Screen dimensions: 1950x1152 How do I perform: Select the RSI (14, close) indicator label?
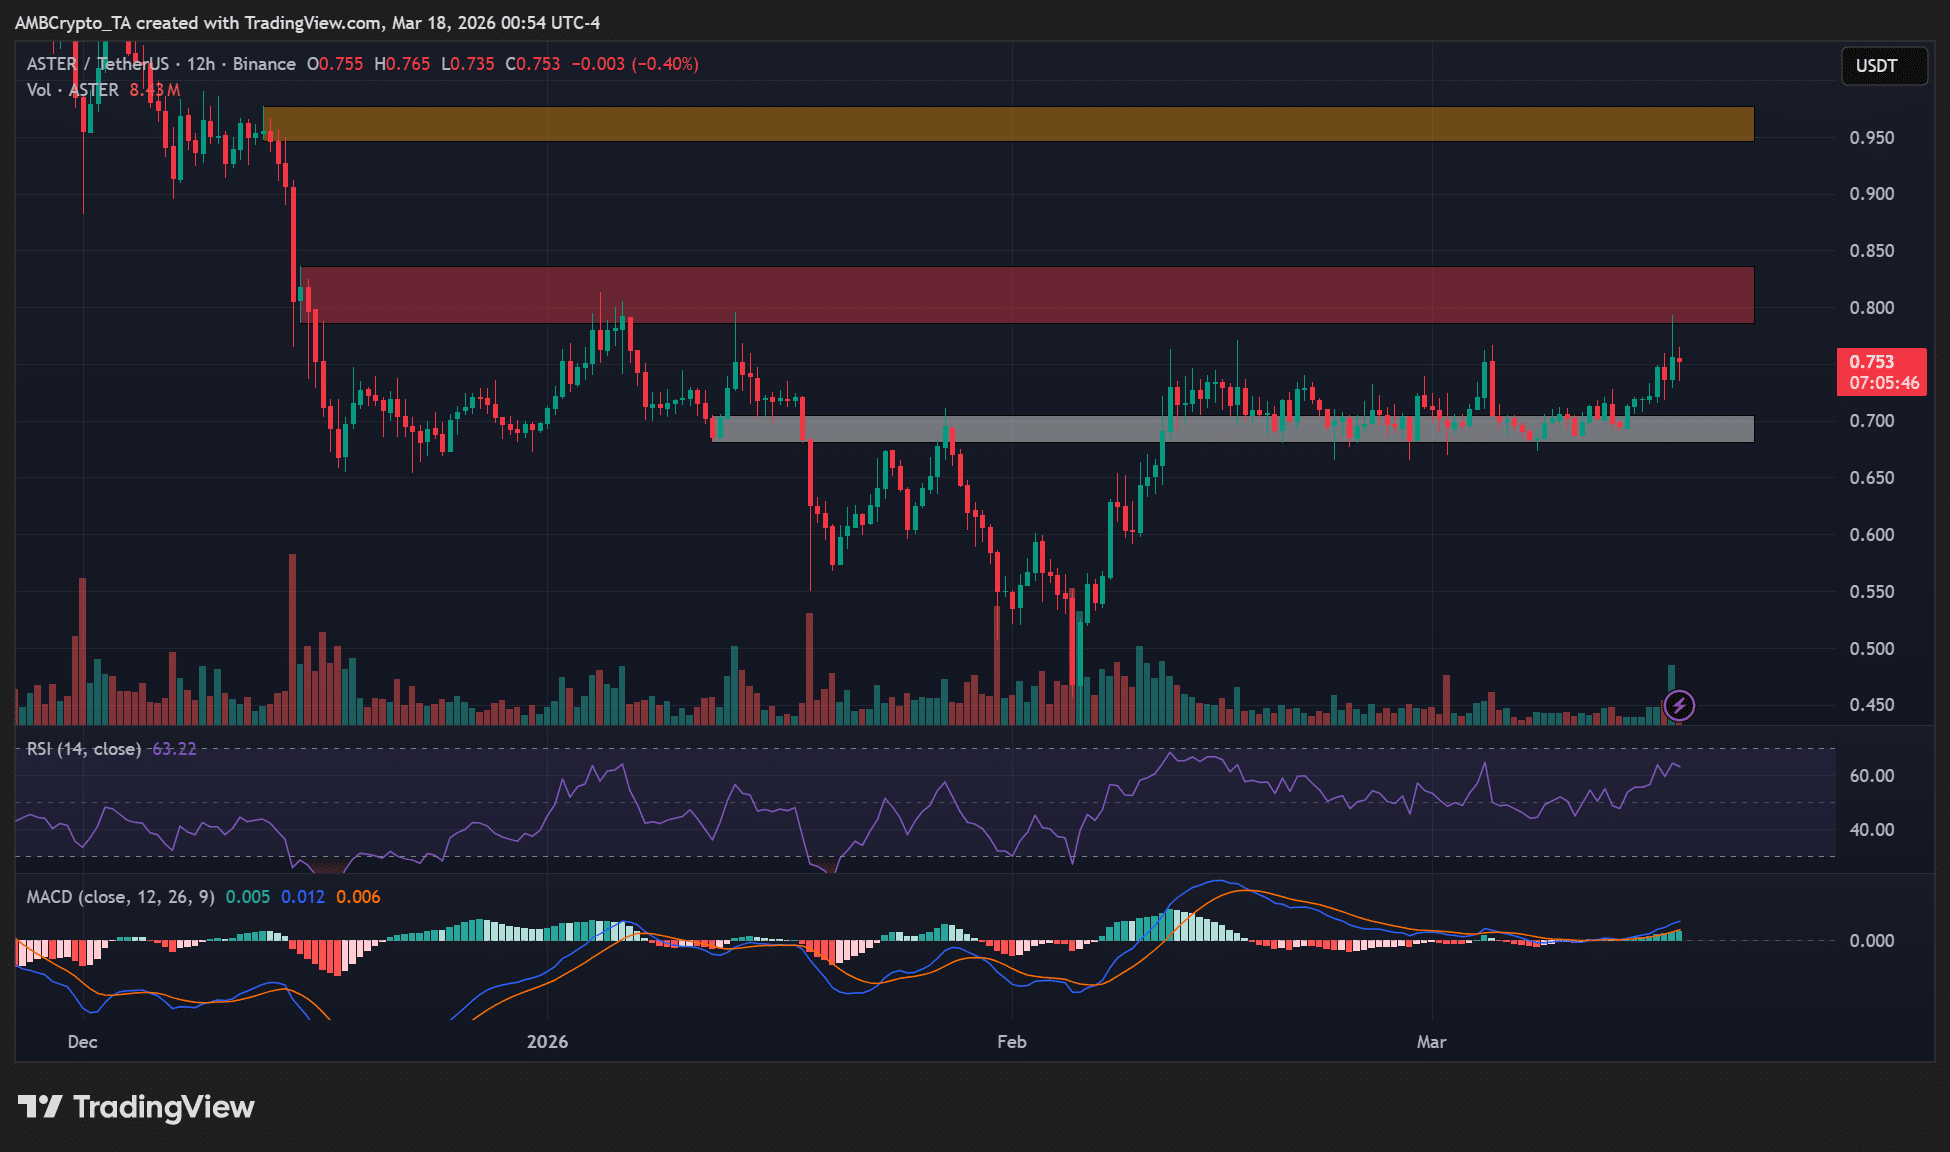[x=83, y=749]
